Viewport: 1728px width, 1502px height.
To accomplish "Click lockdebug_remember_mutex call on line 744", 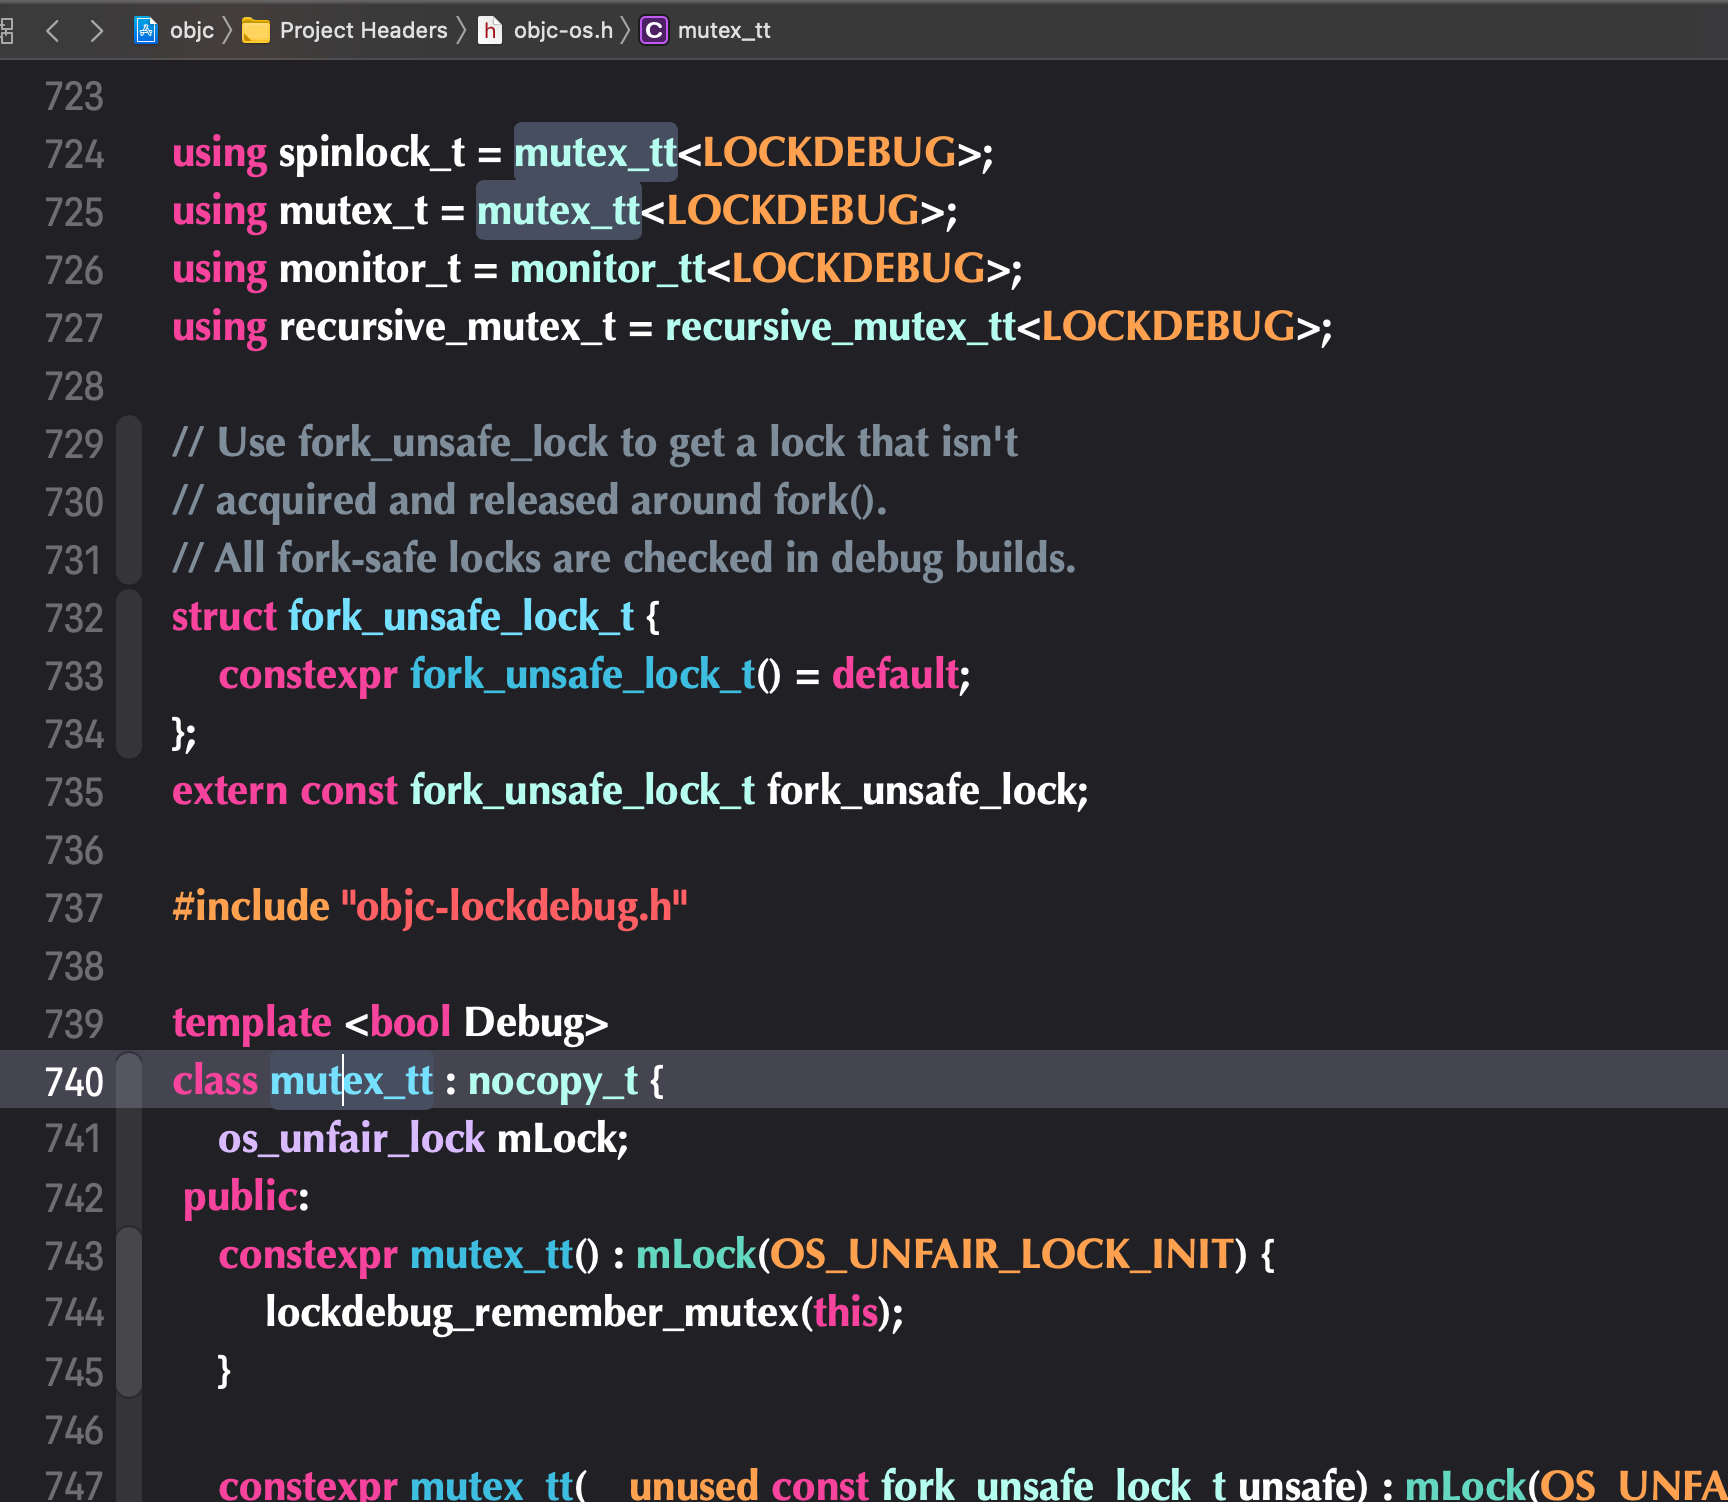I will tap(532, 1313).
